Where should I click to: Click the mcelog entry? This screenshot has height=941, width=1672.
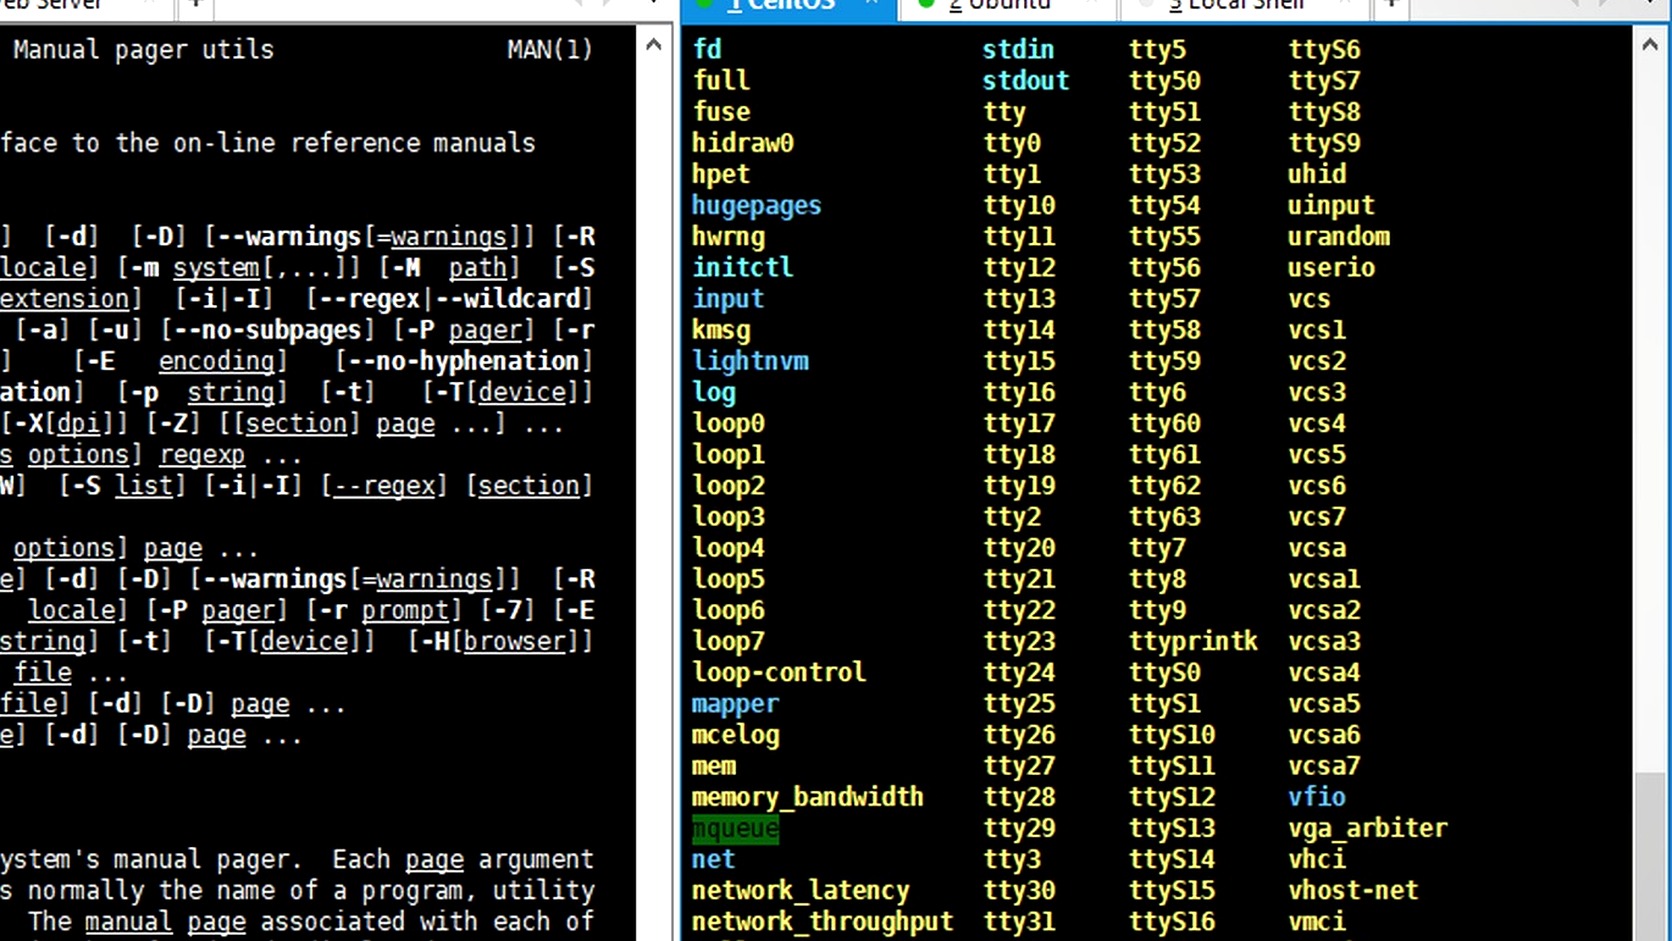pyautogui.click(x=735, y=736)
